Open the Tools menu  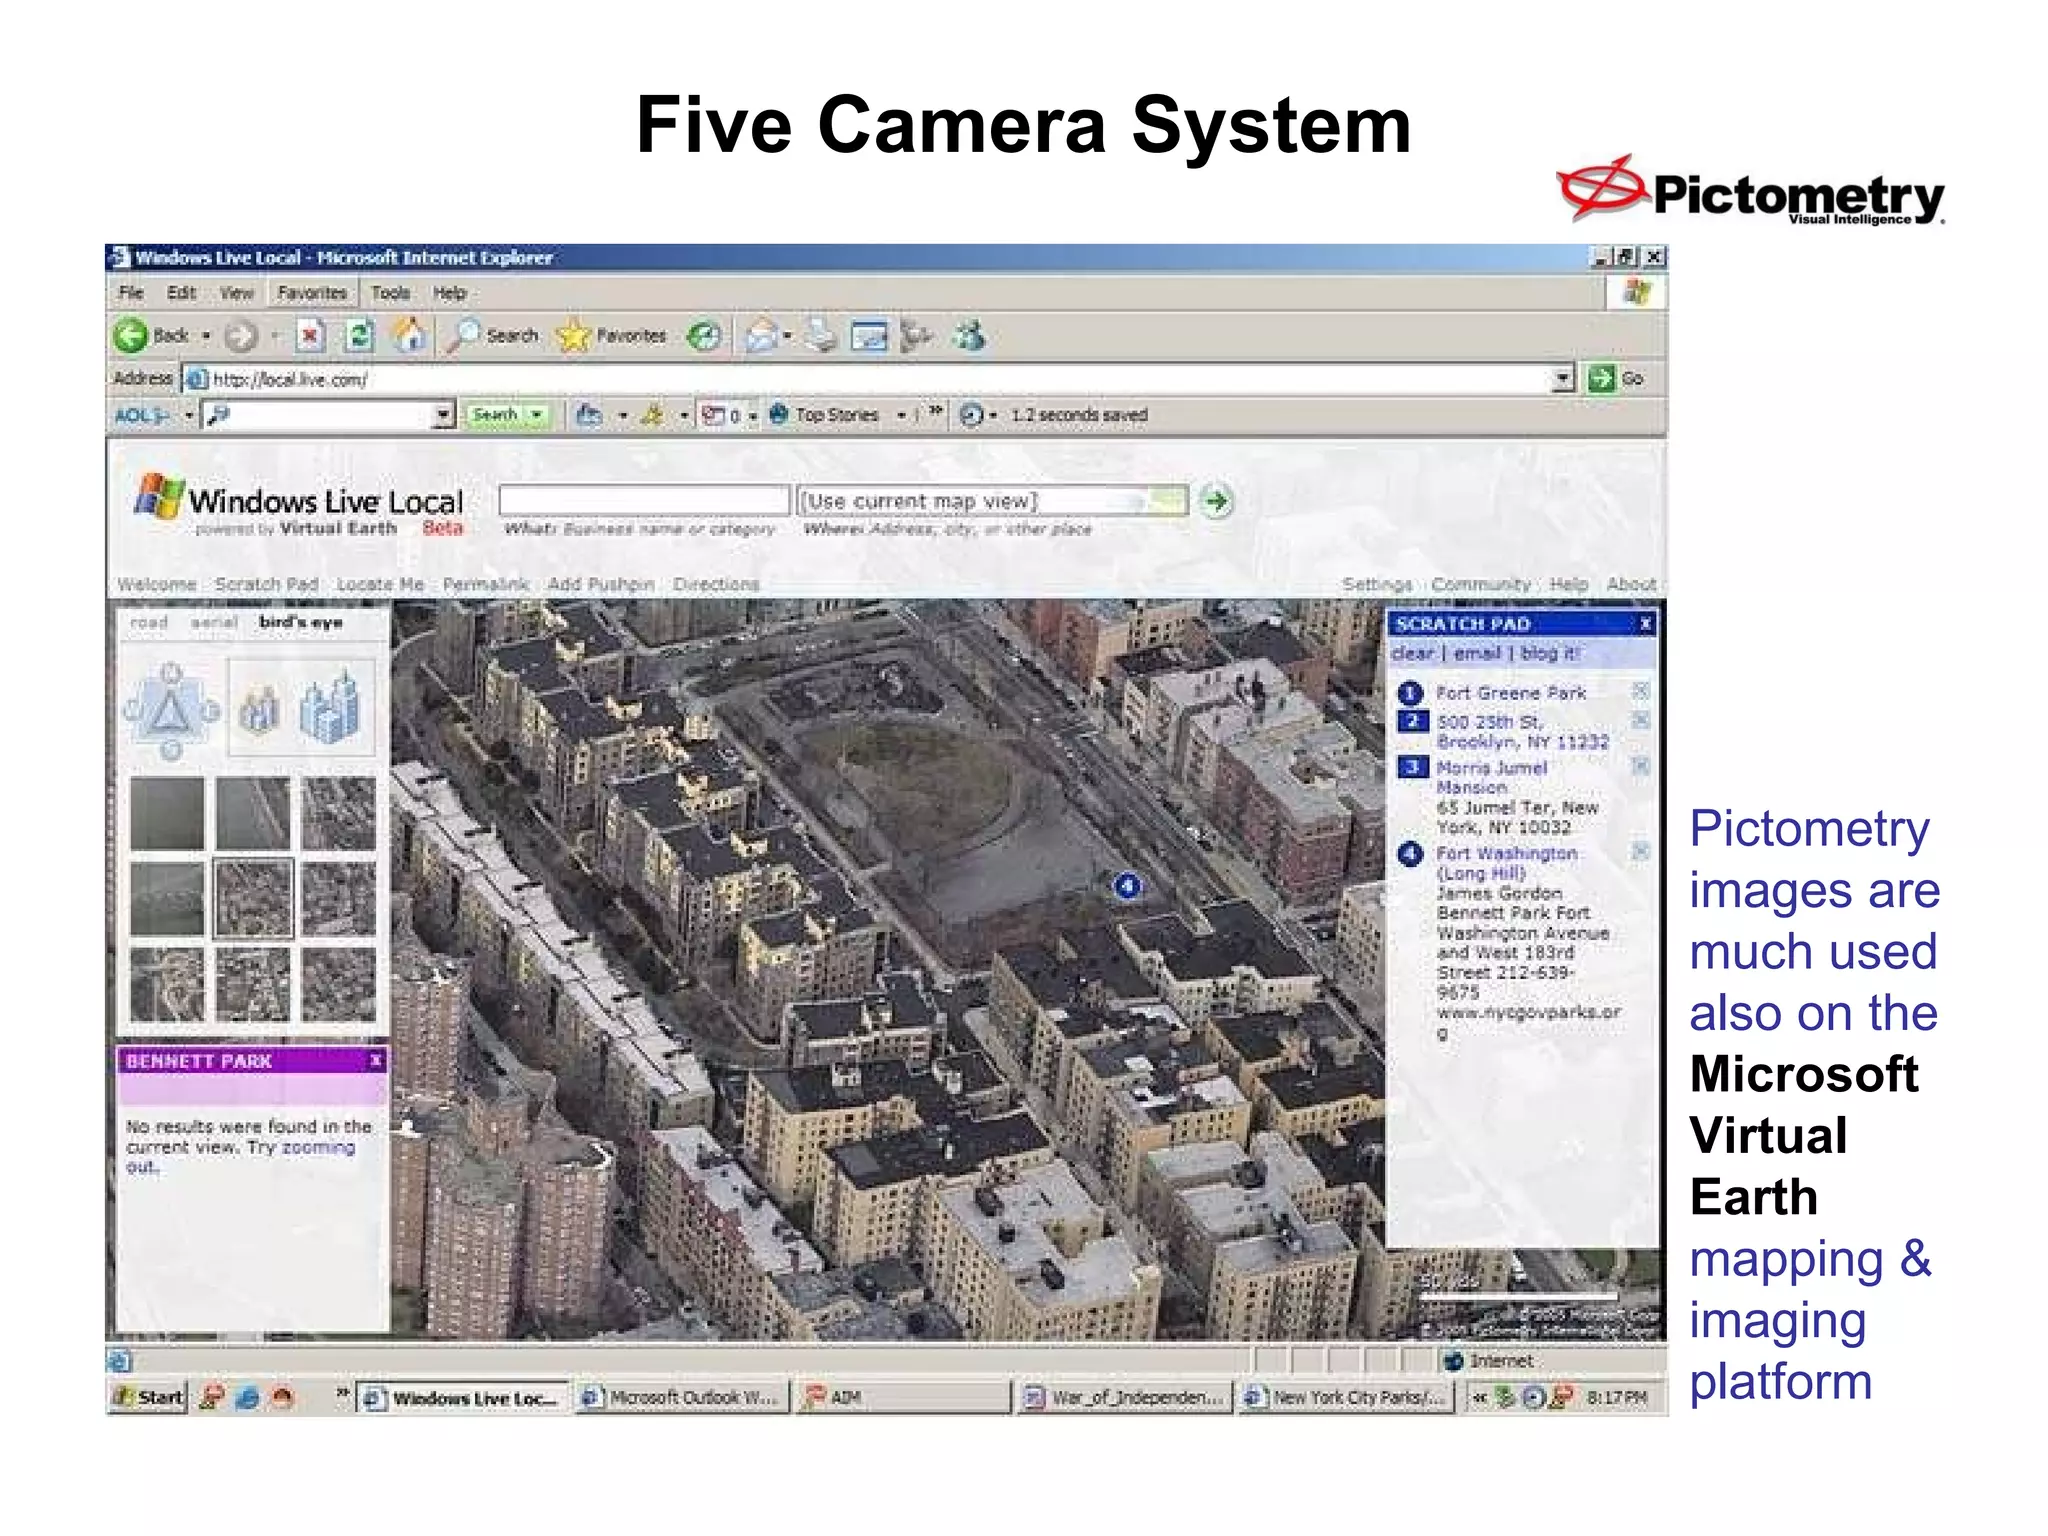(x=391, y=293)
